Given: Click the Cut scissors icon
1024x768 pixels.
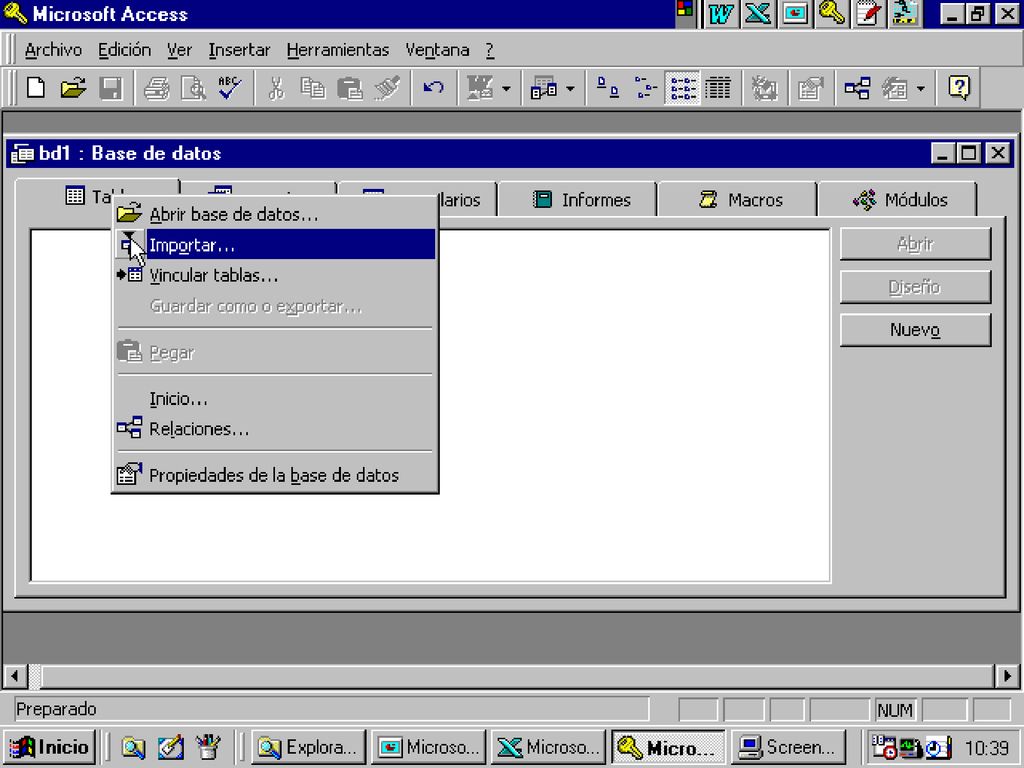Looking at the screenshot, I should [276, 88].
